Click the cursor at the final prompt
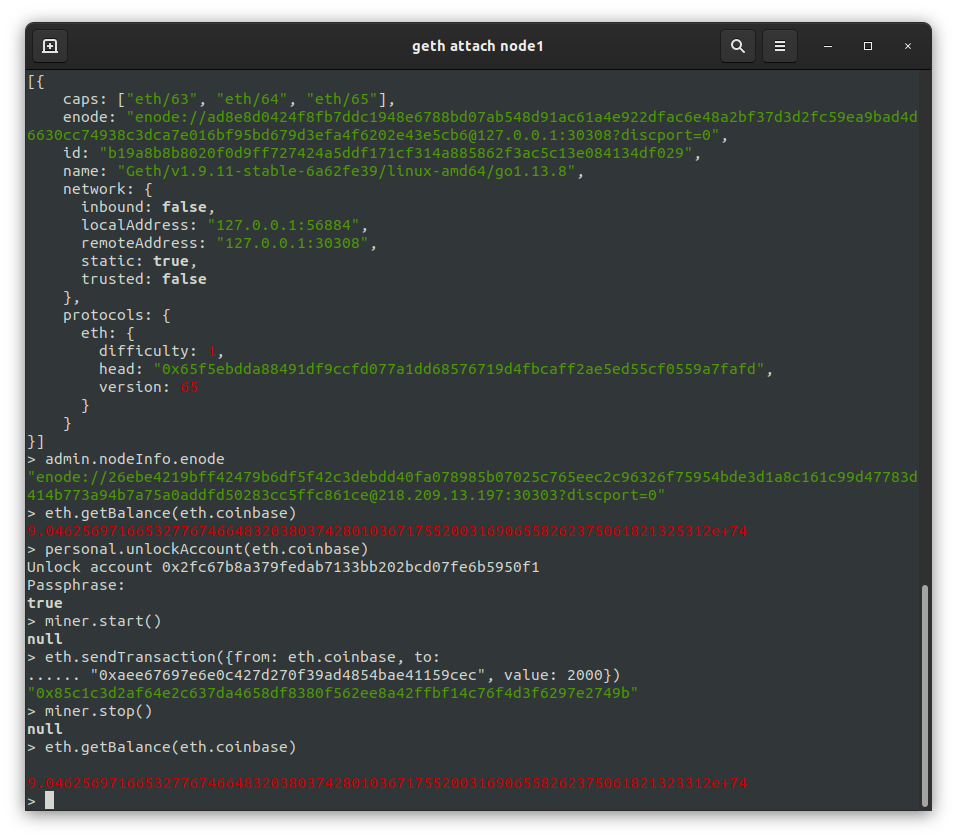Viewport: 957px width, 839px height. coord(49,801)
